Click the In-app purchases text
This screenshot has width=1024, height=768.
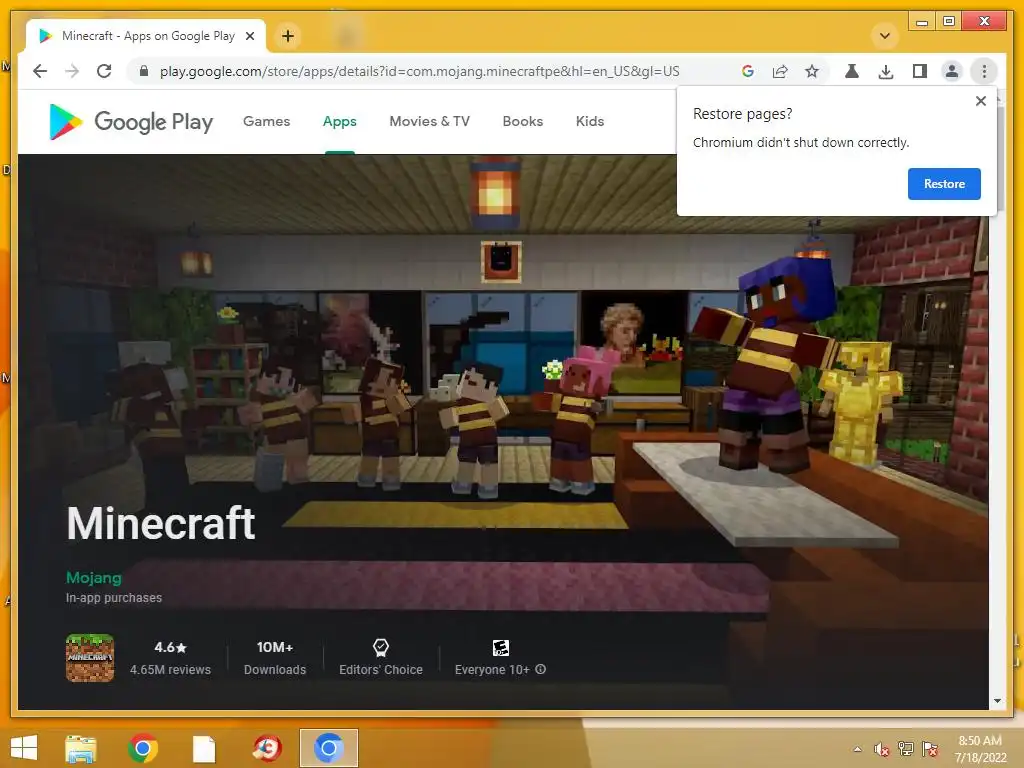tap(114, 598)
